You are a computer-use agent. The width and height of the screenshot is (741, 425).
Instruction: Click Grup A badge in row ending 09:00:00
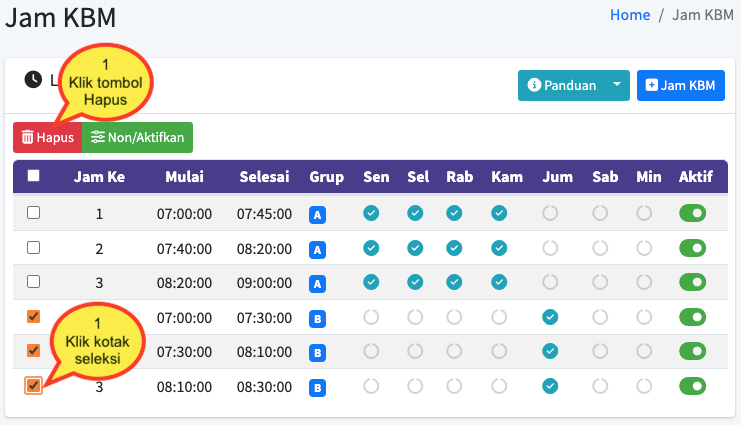[x=318, y=284]
